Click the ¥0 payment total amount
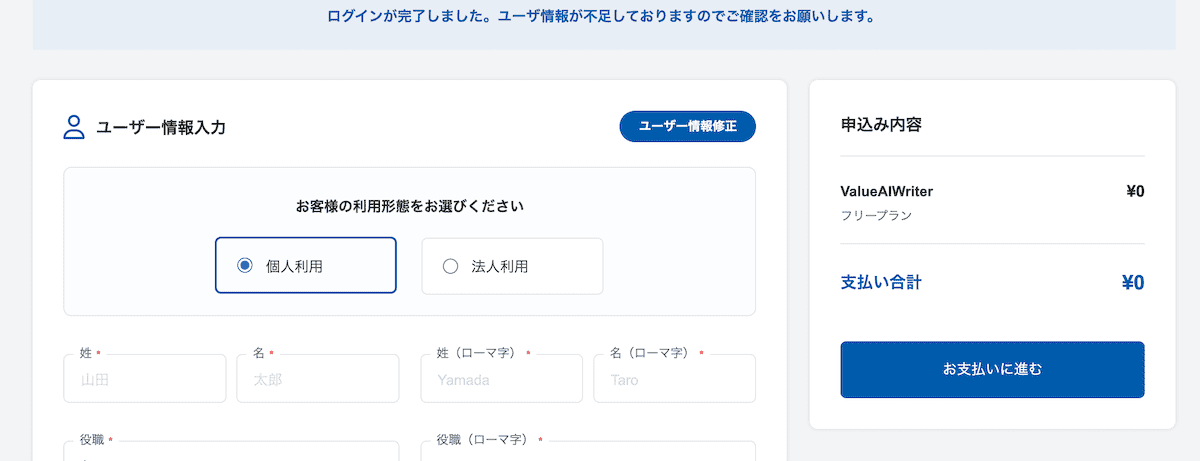 tap(1132, 283)
